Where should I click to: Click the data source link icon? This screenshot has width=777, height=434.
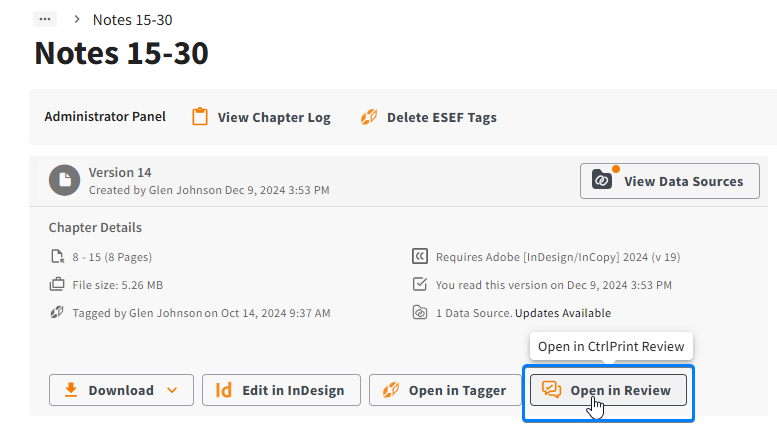pyautogui.click(x=420, y=313)
